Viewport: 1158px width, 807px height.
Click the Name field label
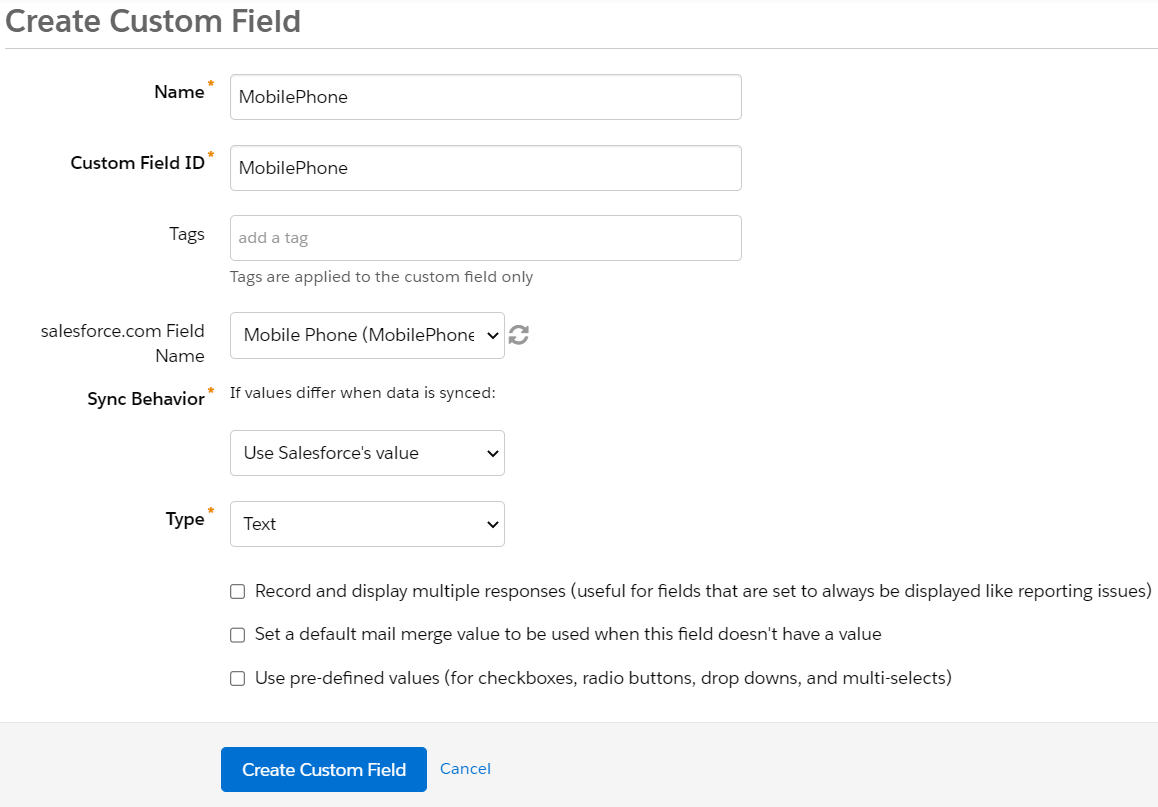coord(179,92)
